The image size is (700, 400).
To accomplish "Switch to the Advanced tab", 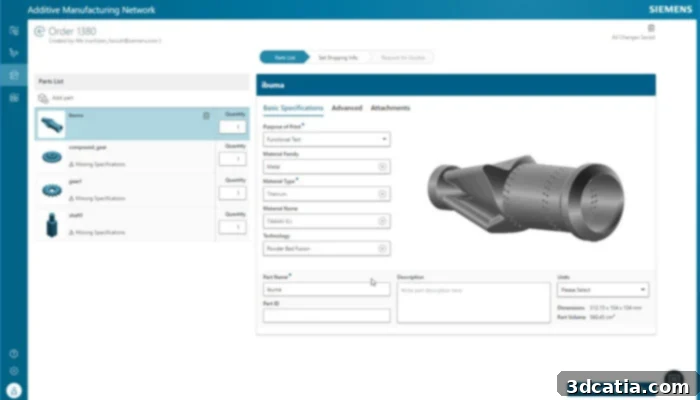I will click(x=347, y=108).
